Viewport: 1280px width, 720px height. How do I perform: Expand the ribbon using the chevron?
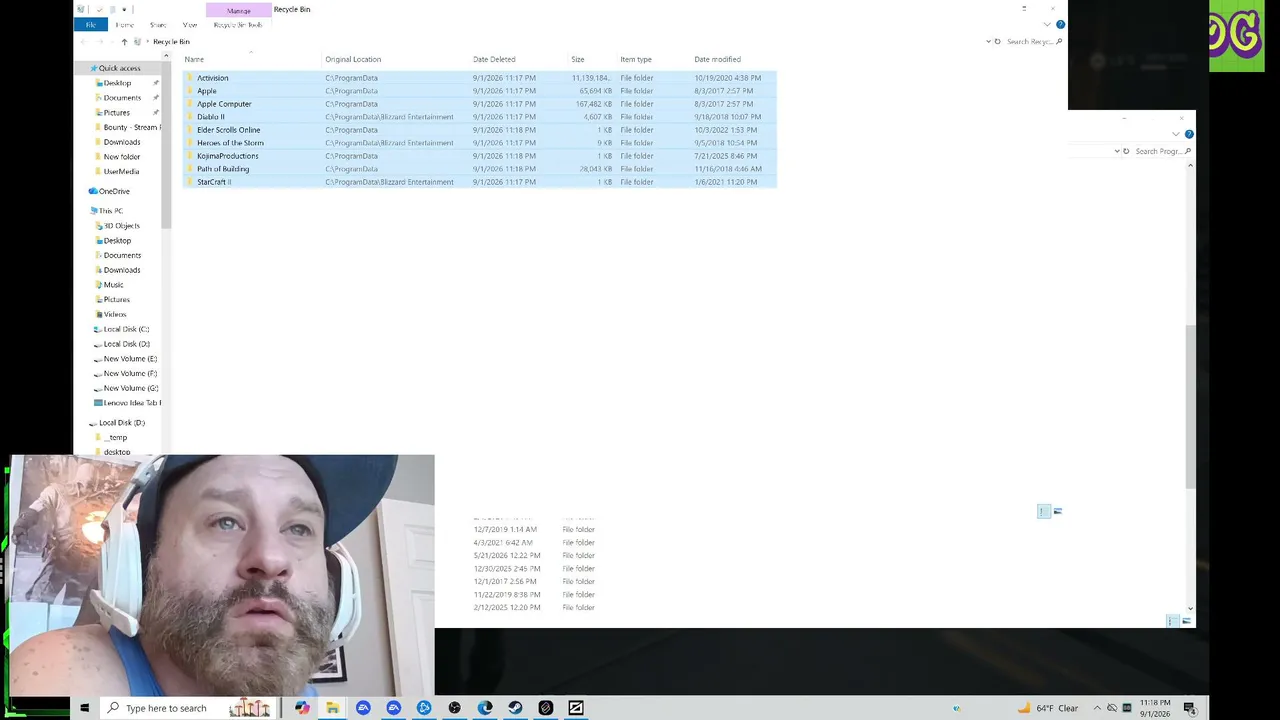[x=1047, y=25]
